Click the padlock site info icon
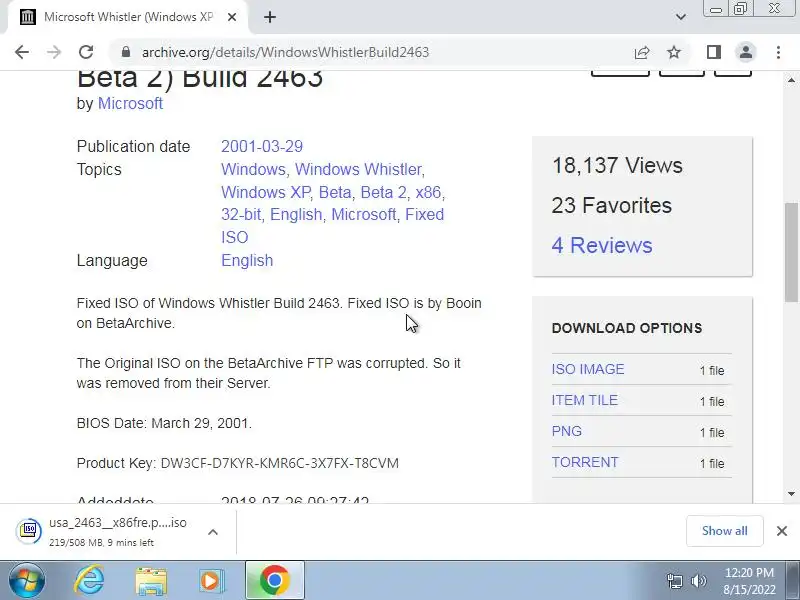The height and width of the screenshot is (600, 800). [x=126, y=52]
